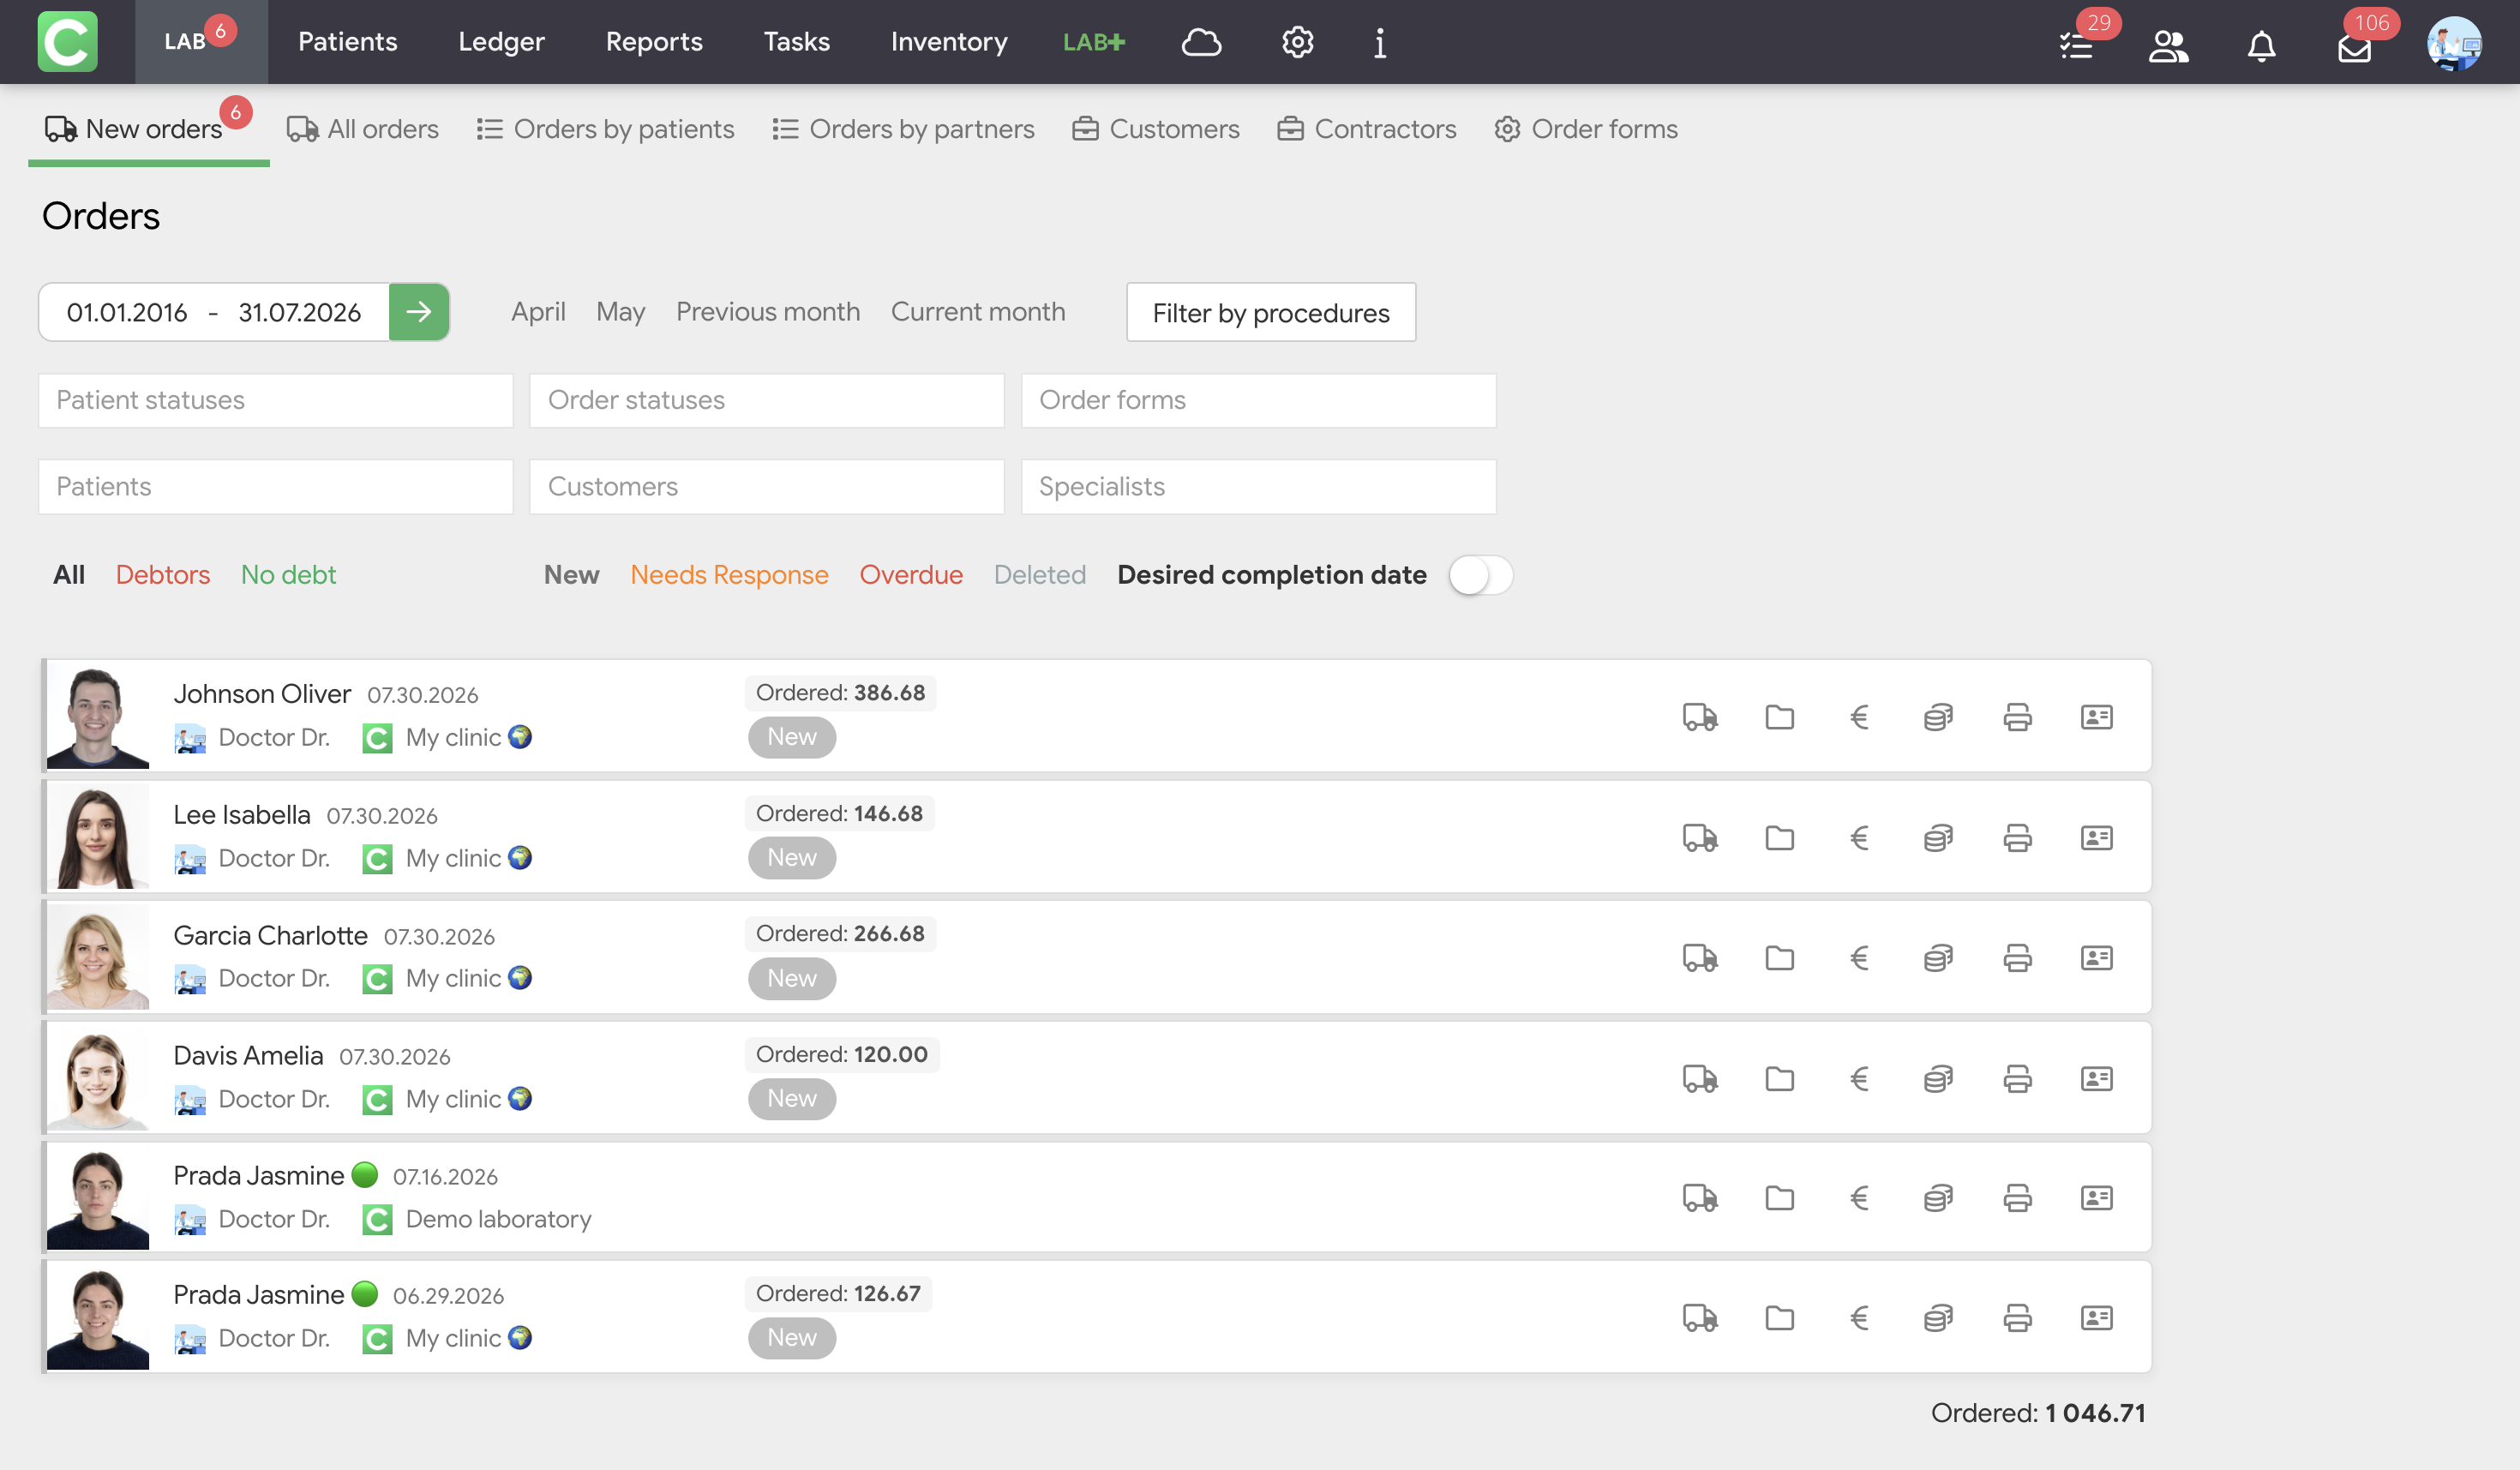The image size is (2520, 1470).
Task: Click delivery truck icon for Davis Amelia
Action: tap(1700, 1078)
